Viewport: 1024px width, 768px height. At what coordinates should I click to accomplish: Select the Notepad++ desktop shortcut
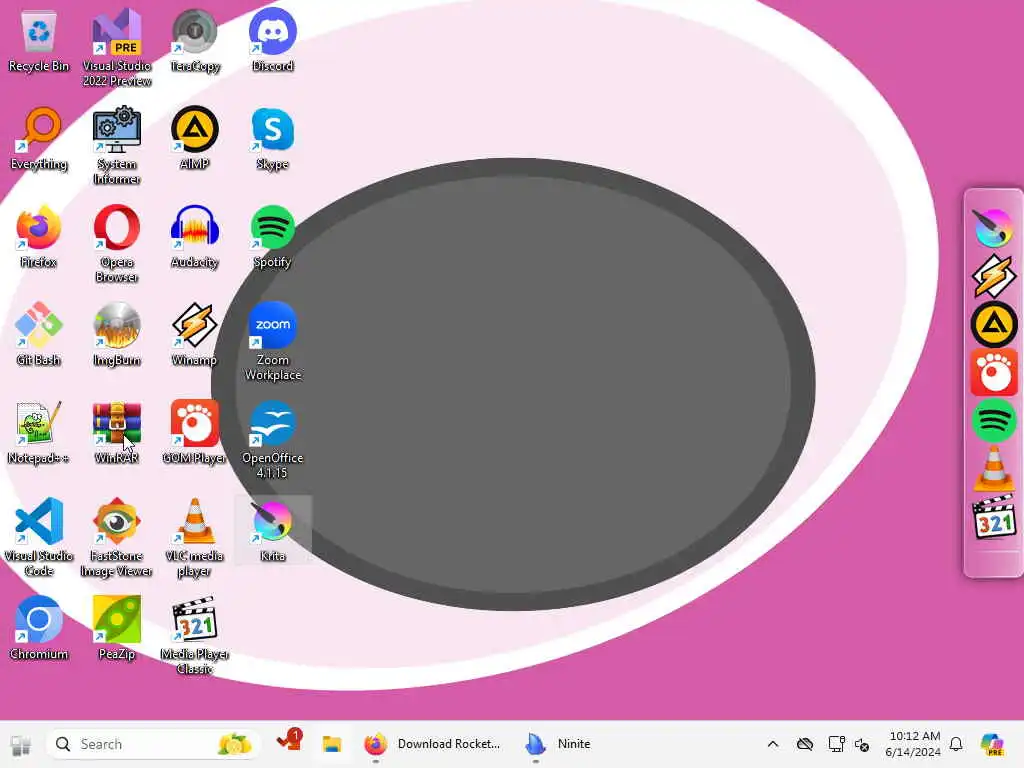click(x=39, y=432)
